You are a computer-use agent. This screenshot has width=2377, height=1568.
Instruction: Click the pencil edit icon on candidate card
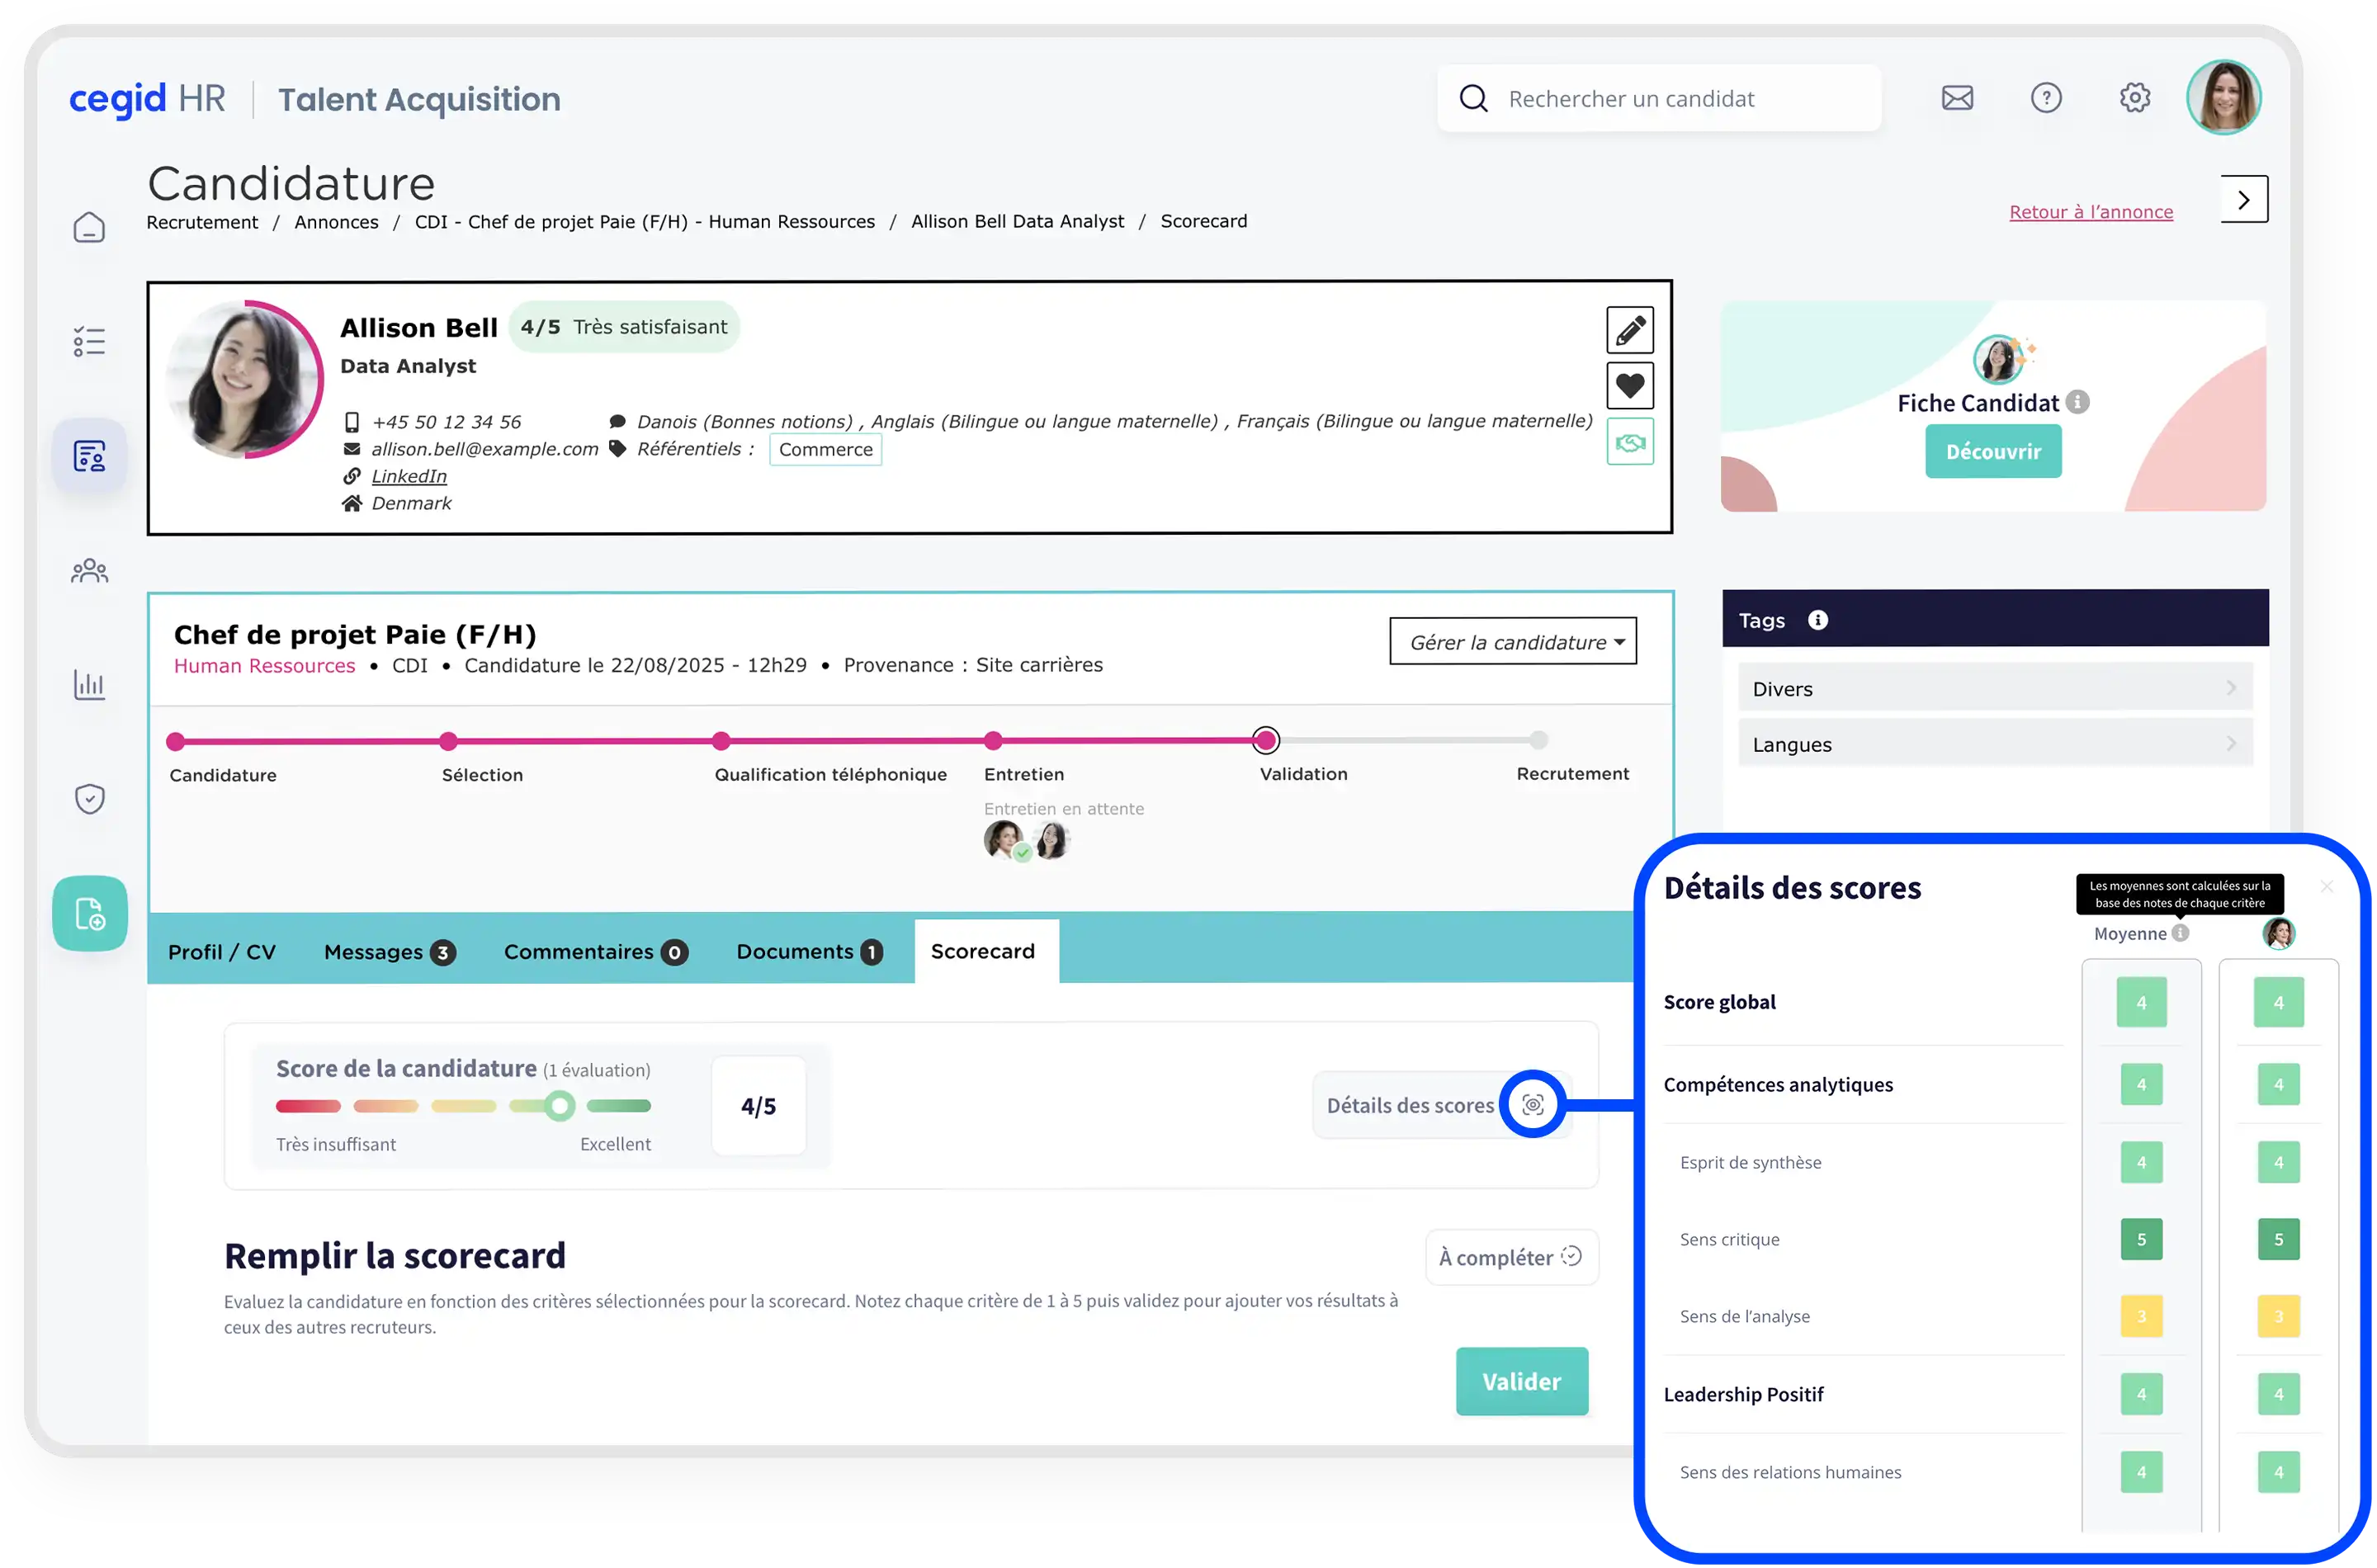point(1629,330)
